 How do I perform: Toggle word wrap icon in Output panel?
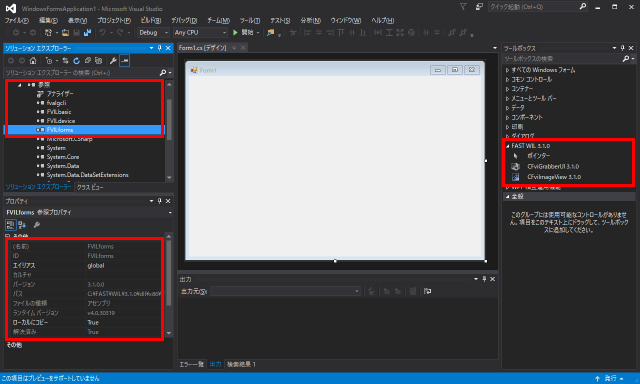[x=427, y=291]
